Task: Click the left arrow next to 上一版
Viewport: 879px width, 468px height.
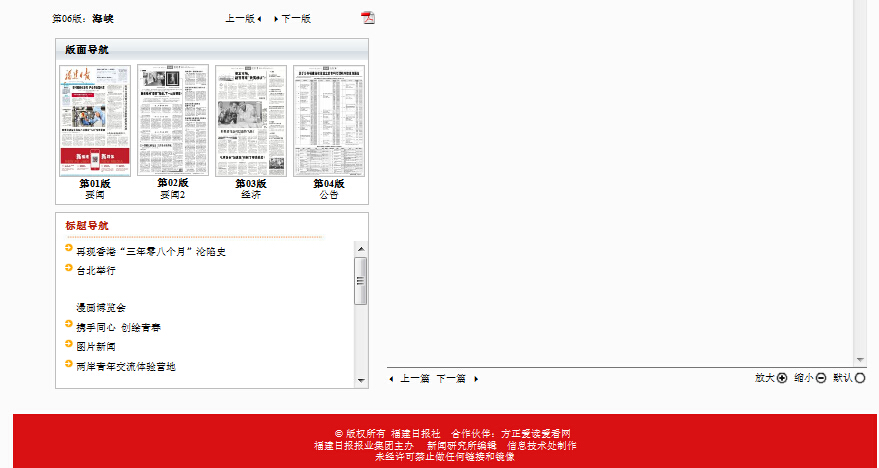Action: point(259,19)
